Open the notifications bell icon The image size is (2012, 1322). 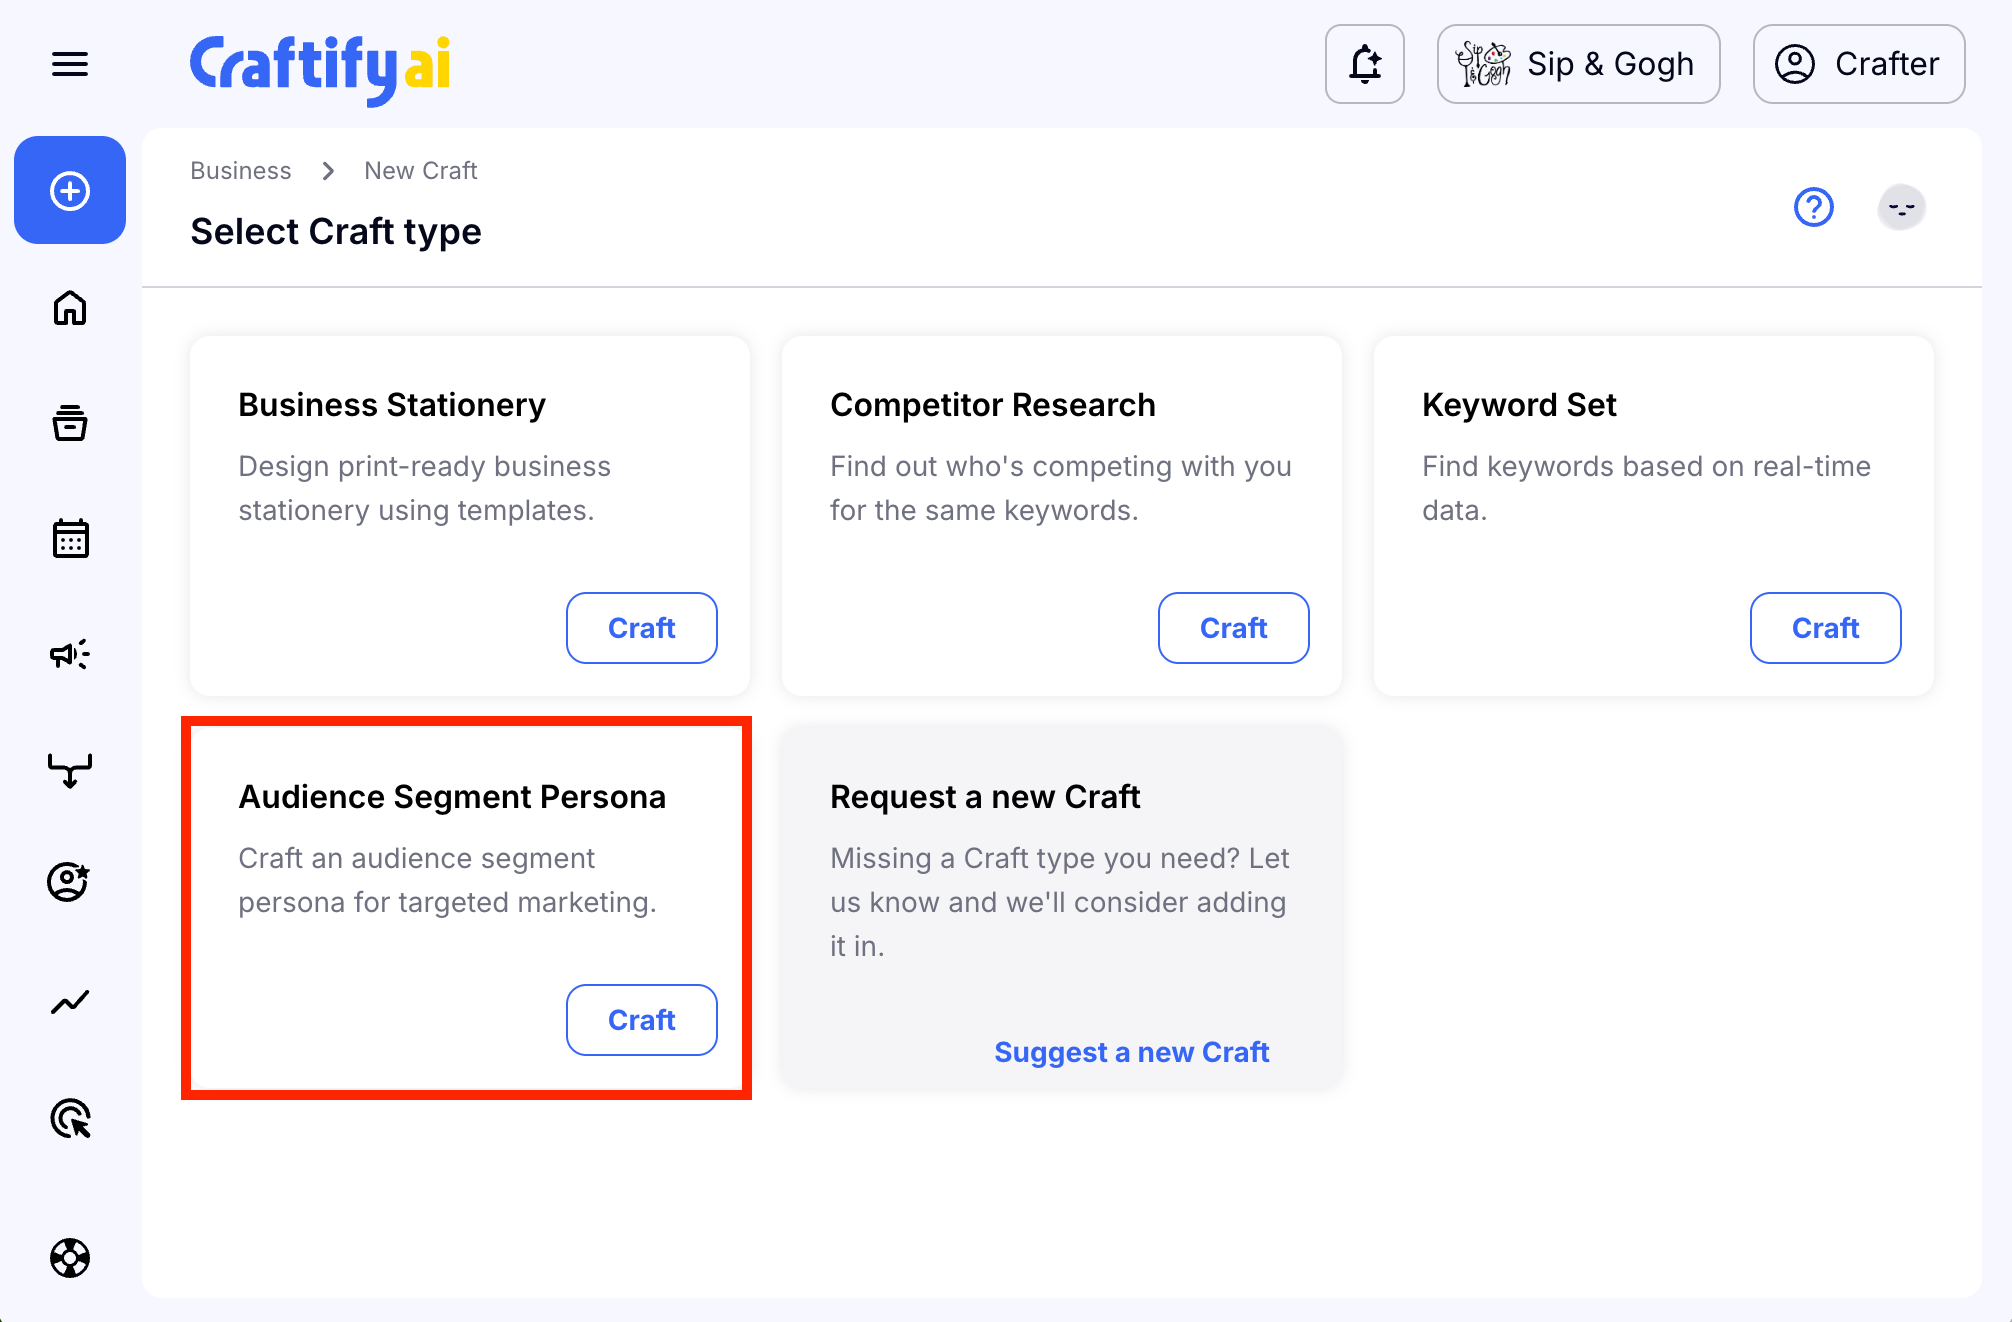[1365, 65]
